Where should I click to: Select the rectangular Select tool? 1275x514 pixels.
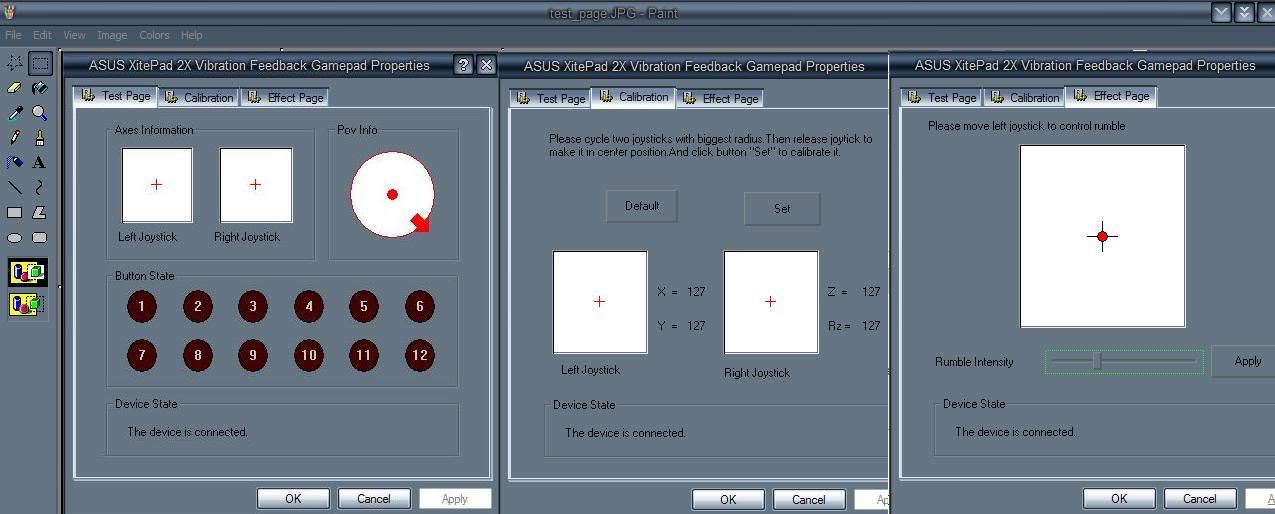click(x=40, y=63)
